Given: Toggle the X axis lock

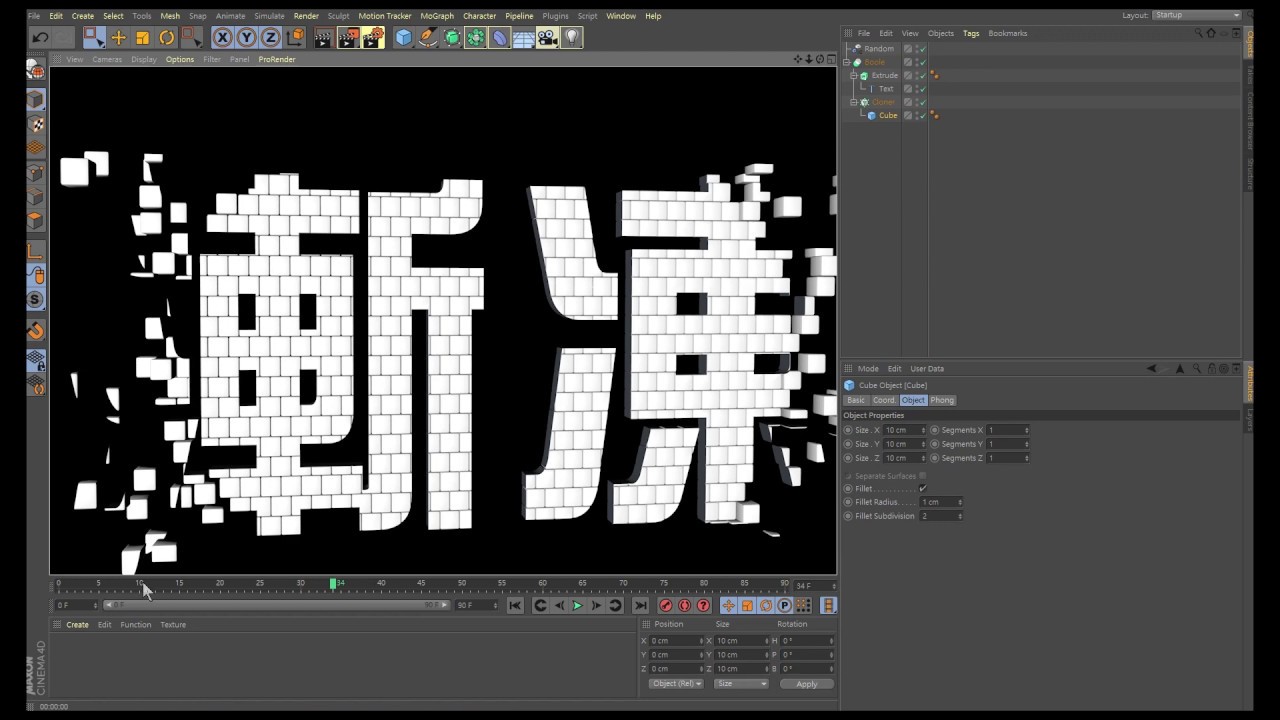Looking at the screenshot, I should pos(222,38).
